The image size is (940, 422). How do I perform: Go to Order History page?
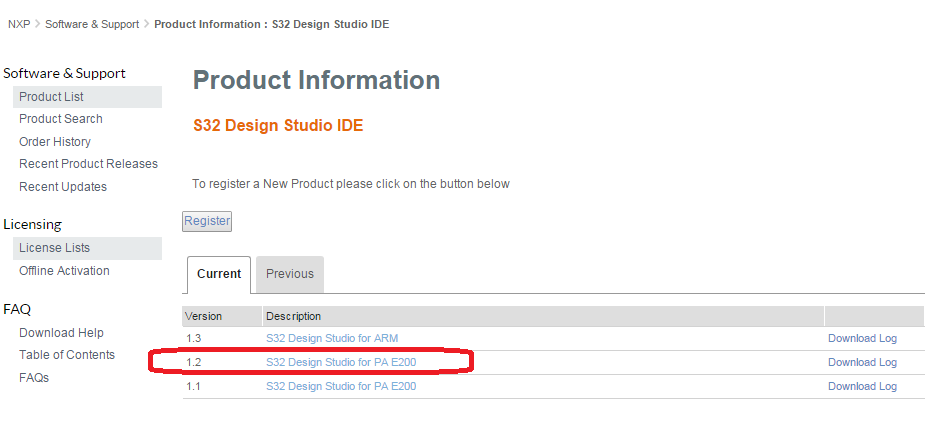click(55, 142)
